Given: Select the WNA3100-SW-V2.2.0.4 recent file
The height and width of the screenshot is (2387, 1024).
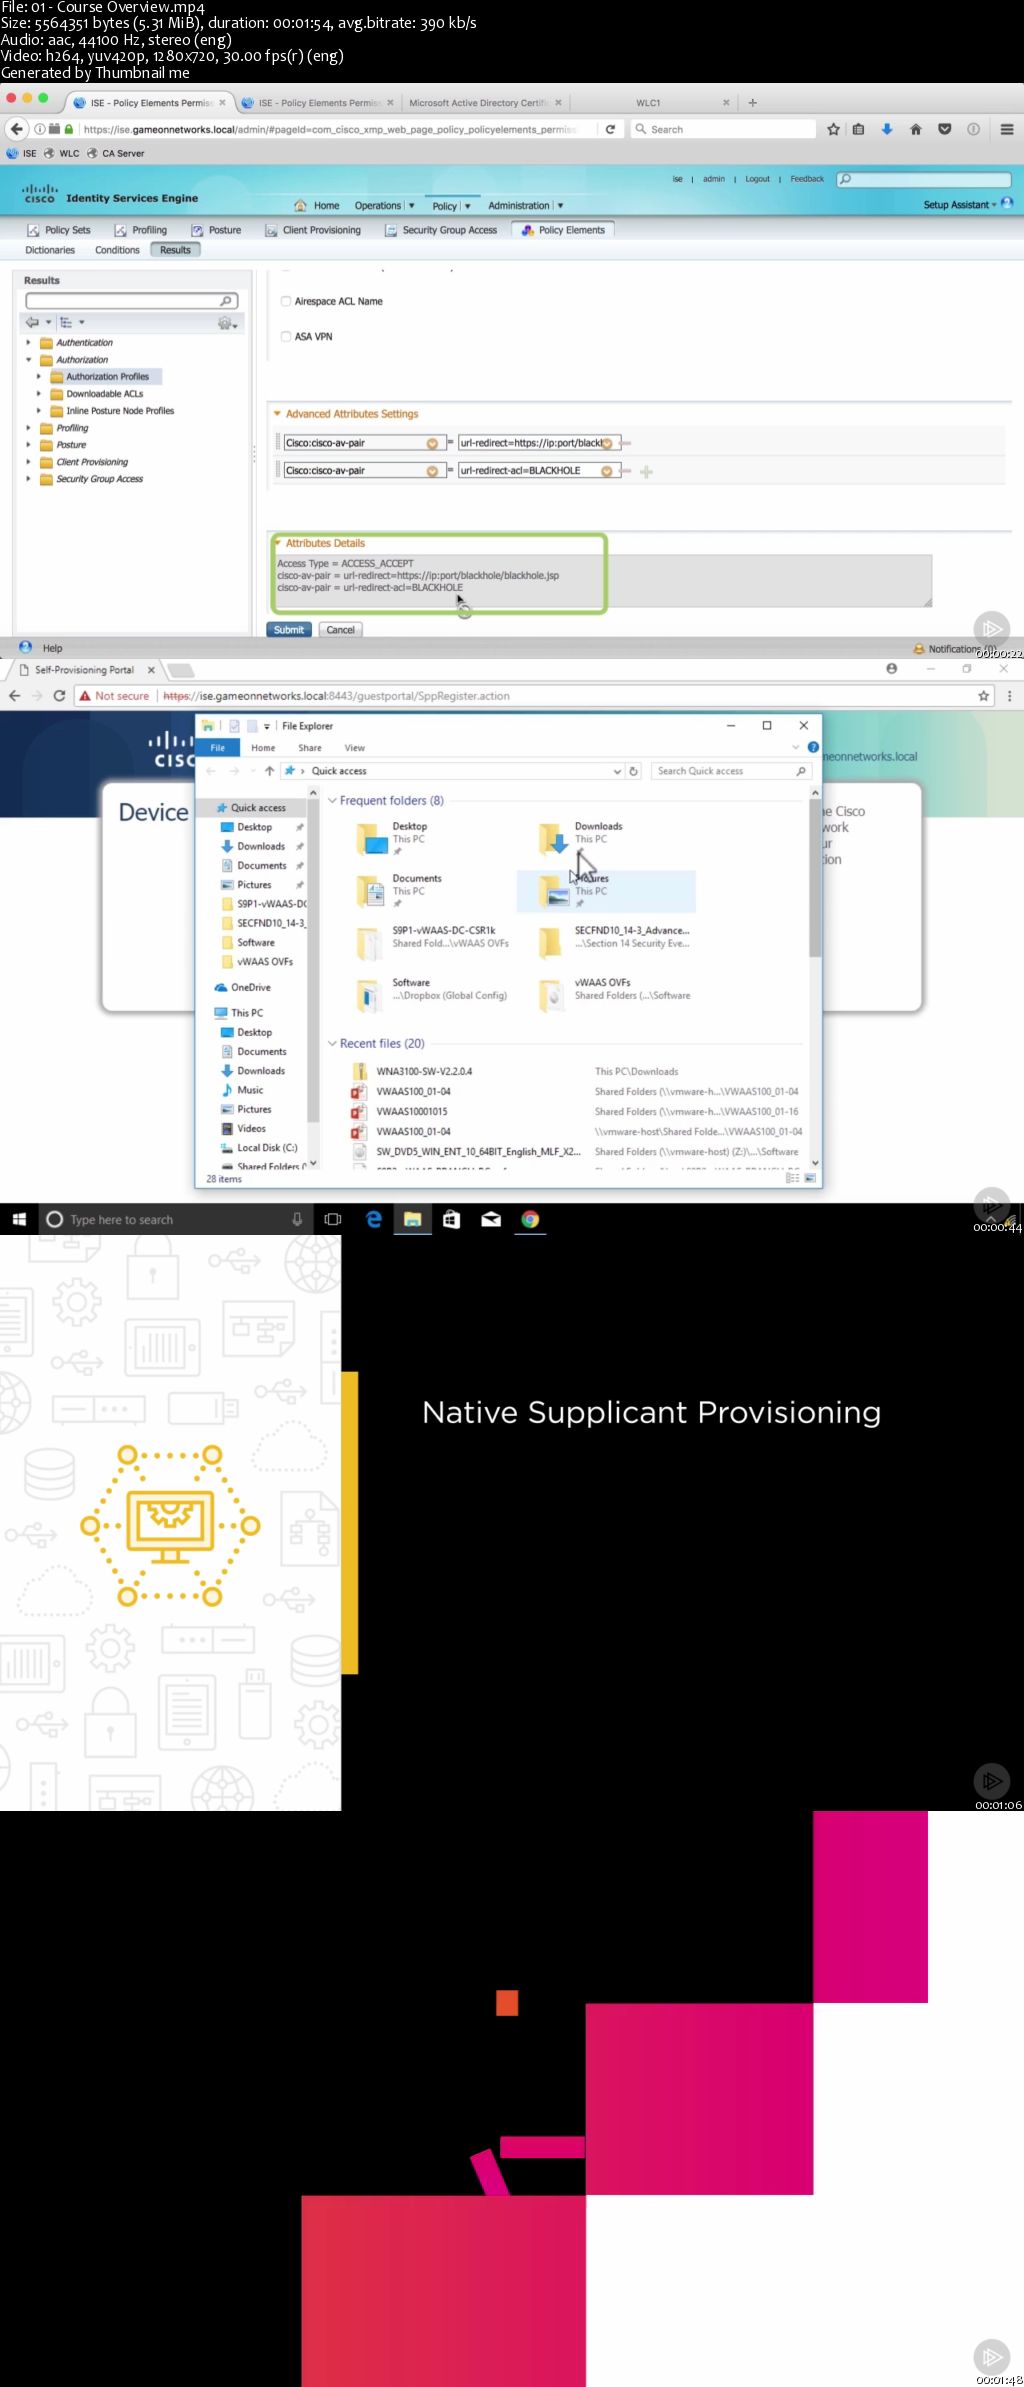Looking at the screenshot, I should pos(424,1071).
